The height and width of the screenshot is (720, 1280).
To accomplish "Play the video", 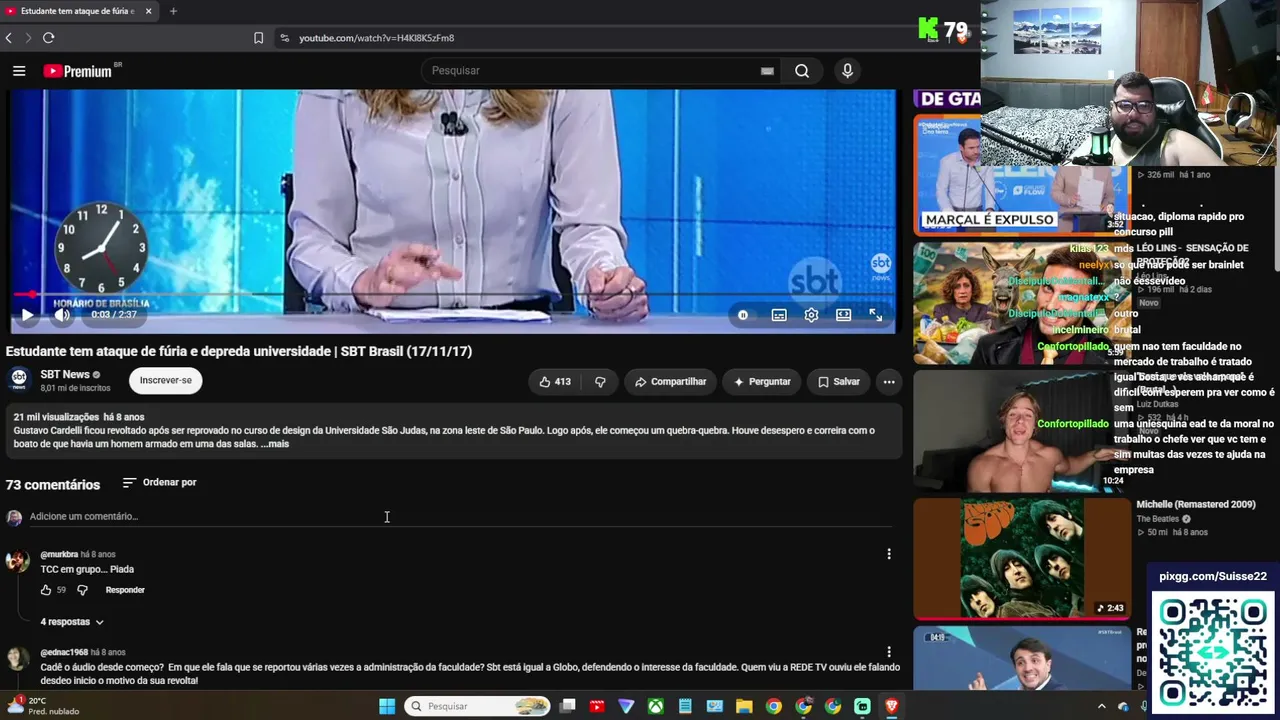I will (27, 315).
